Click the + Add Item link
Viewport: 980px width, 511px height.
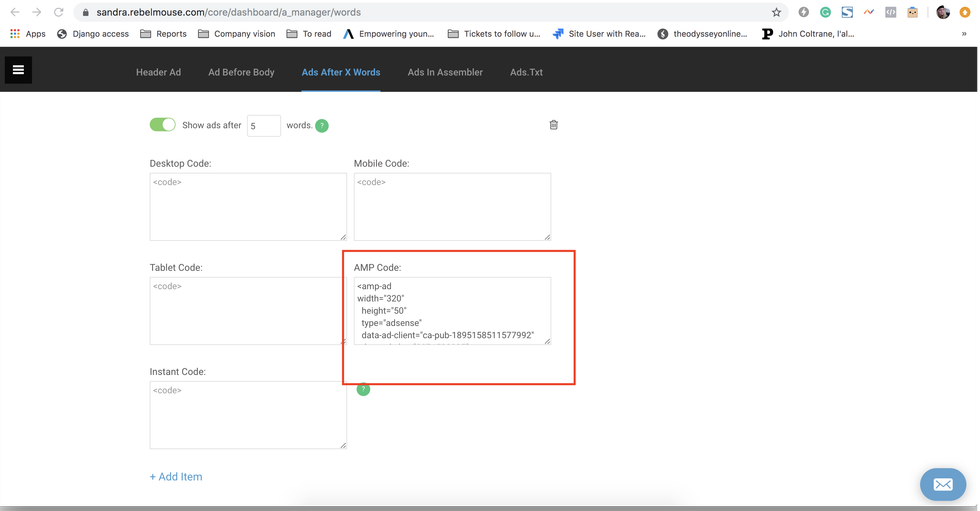tap(176, 477)
